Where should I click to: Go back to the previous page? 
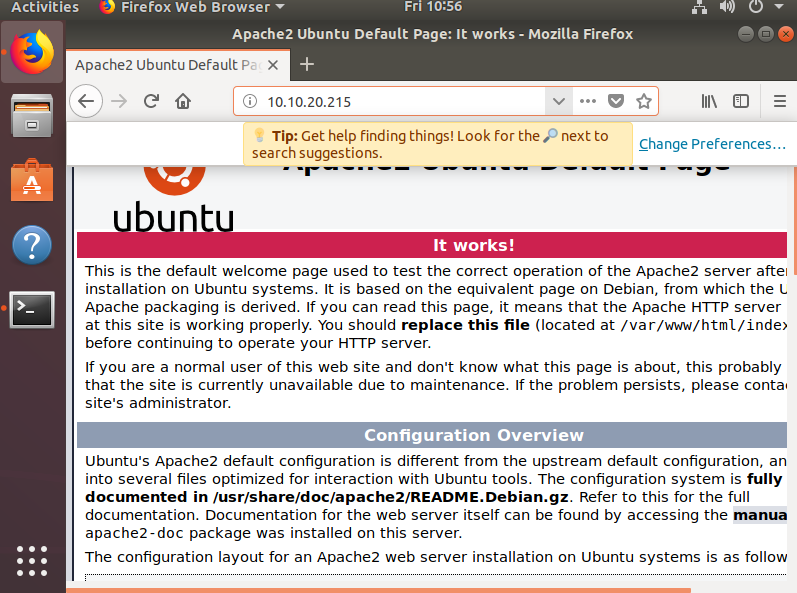point(86,101)
